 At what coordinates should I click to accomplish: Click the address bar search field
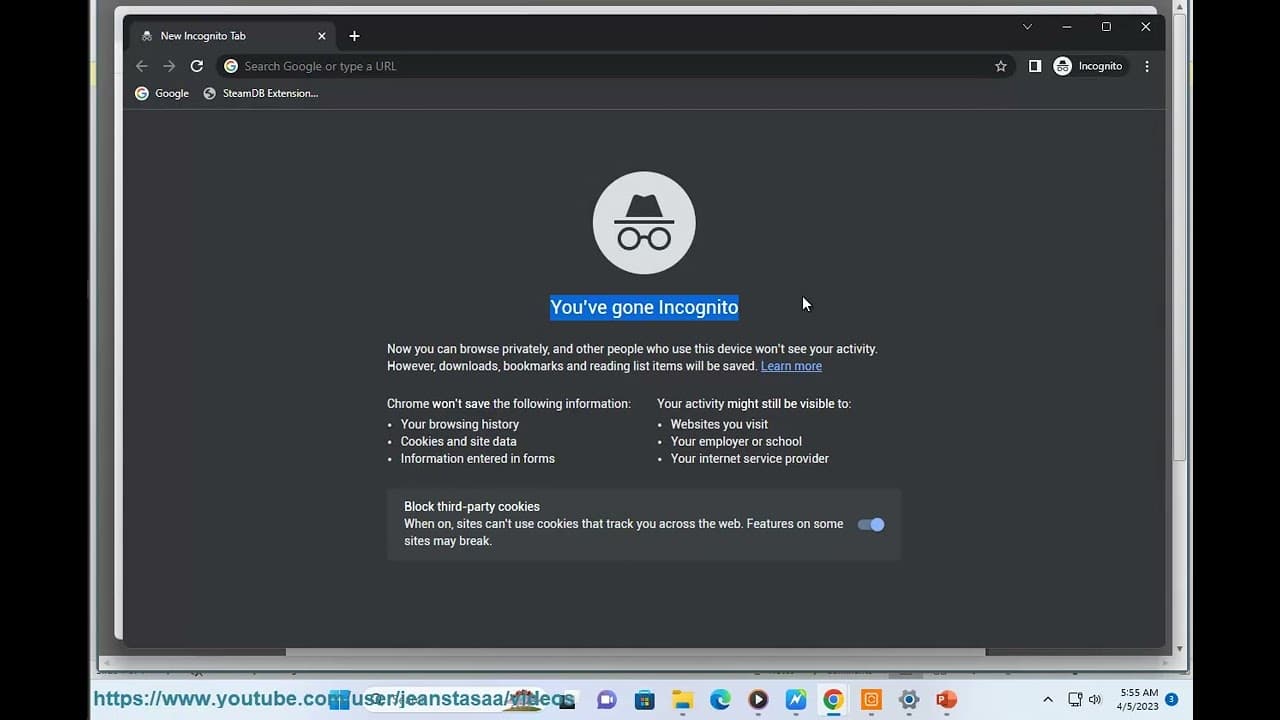coord(615,66)
